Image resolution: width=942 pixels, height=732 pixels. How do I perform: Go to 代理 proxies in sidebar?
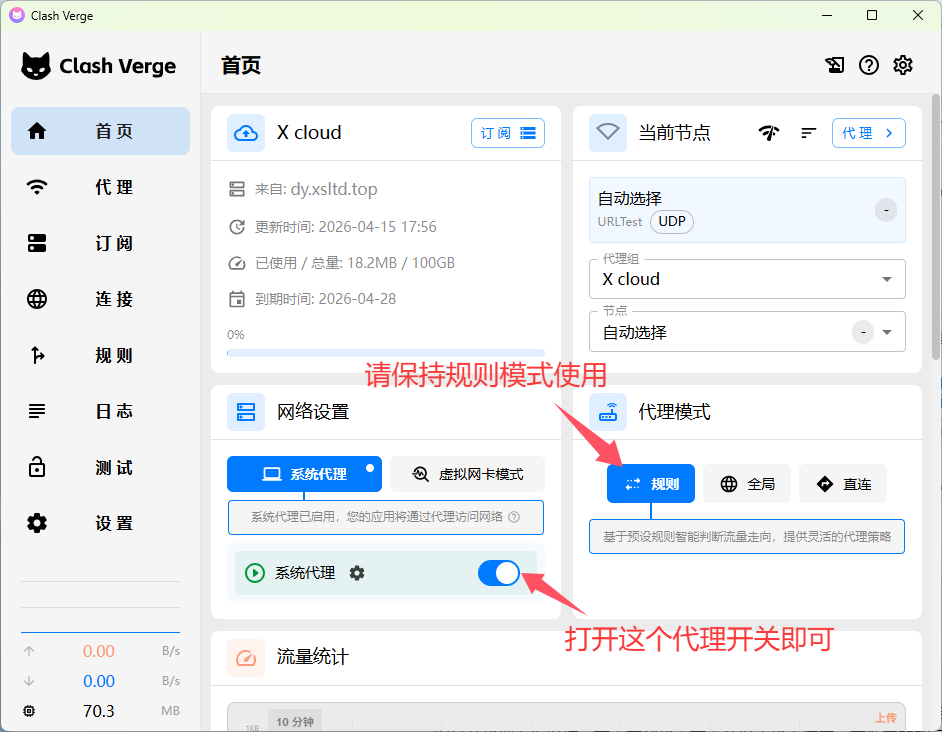coord(100,187)
